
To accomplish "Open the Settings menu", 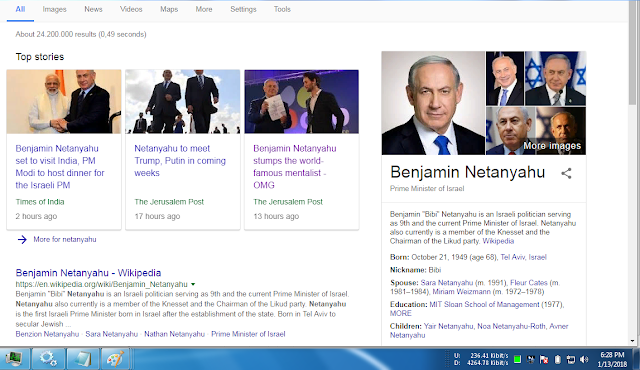I will pos(243,9).
